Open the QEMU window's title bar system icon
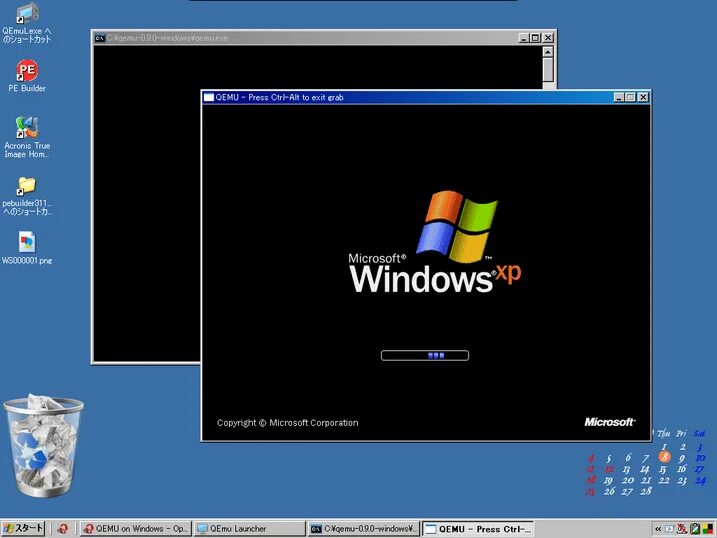The height and width of the screenshot is (538, 717). point(209,97)
